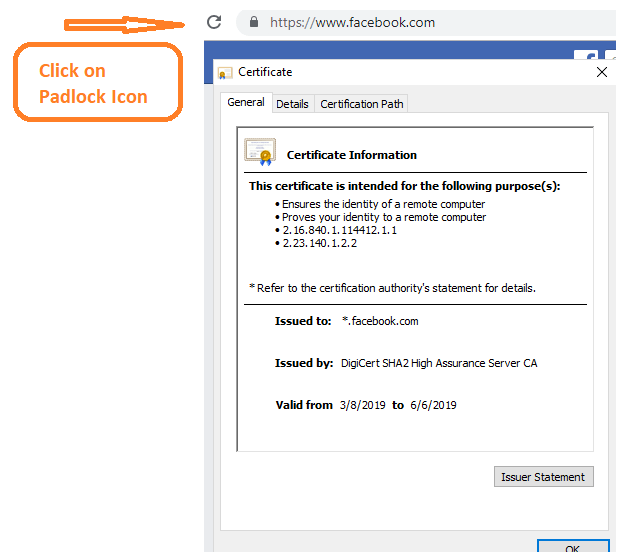Click the 'Certificate Information' heading
The image size is (618, 552).
[x=352, y=155]
